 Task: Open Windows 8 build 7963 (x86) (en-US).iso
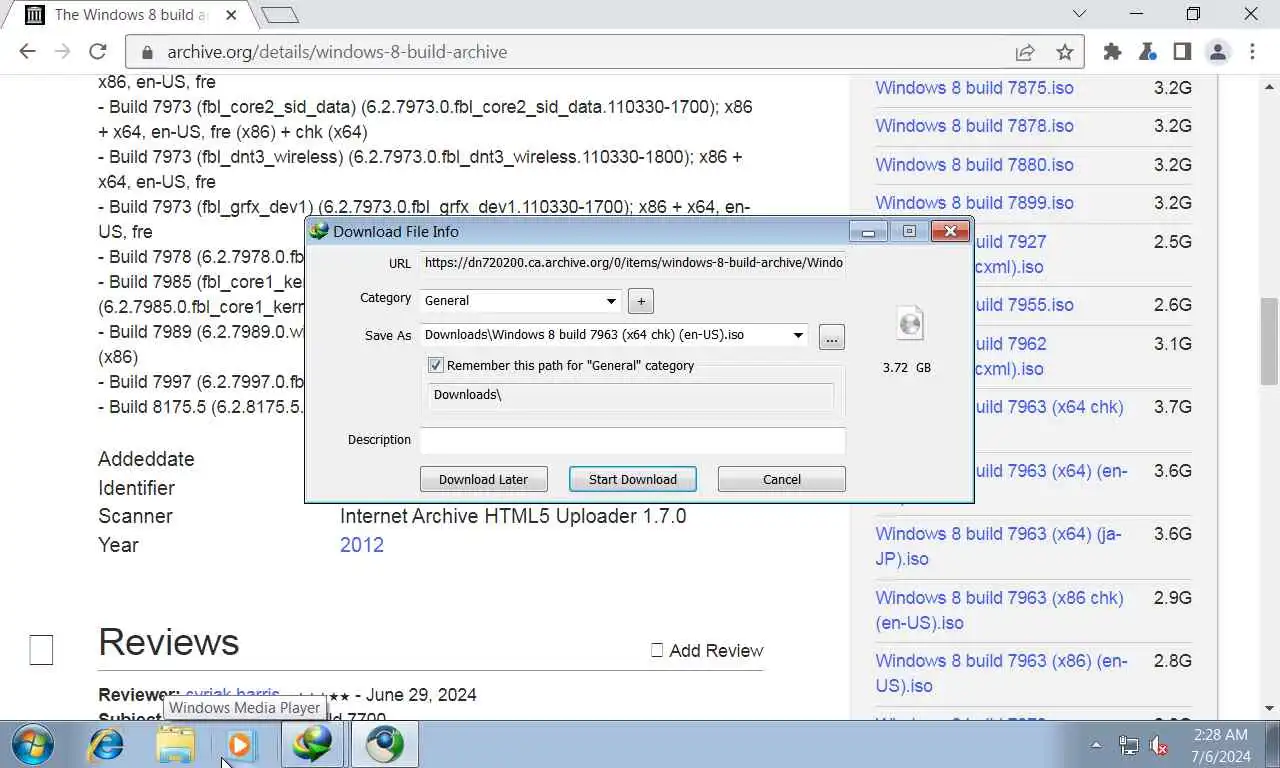pyautogui.click(x=1001, y=673)
